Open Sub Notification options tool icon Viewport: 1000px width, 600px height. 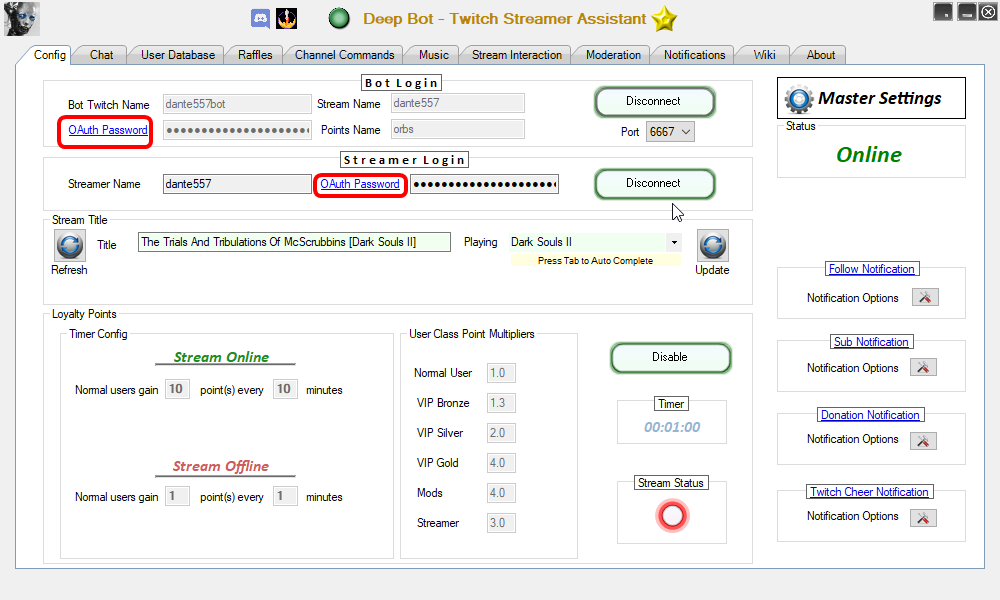[x=923, y=367]
